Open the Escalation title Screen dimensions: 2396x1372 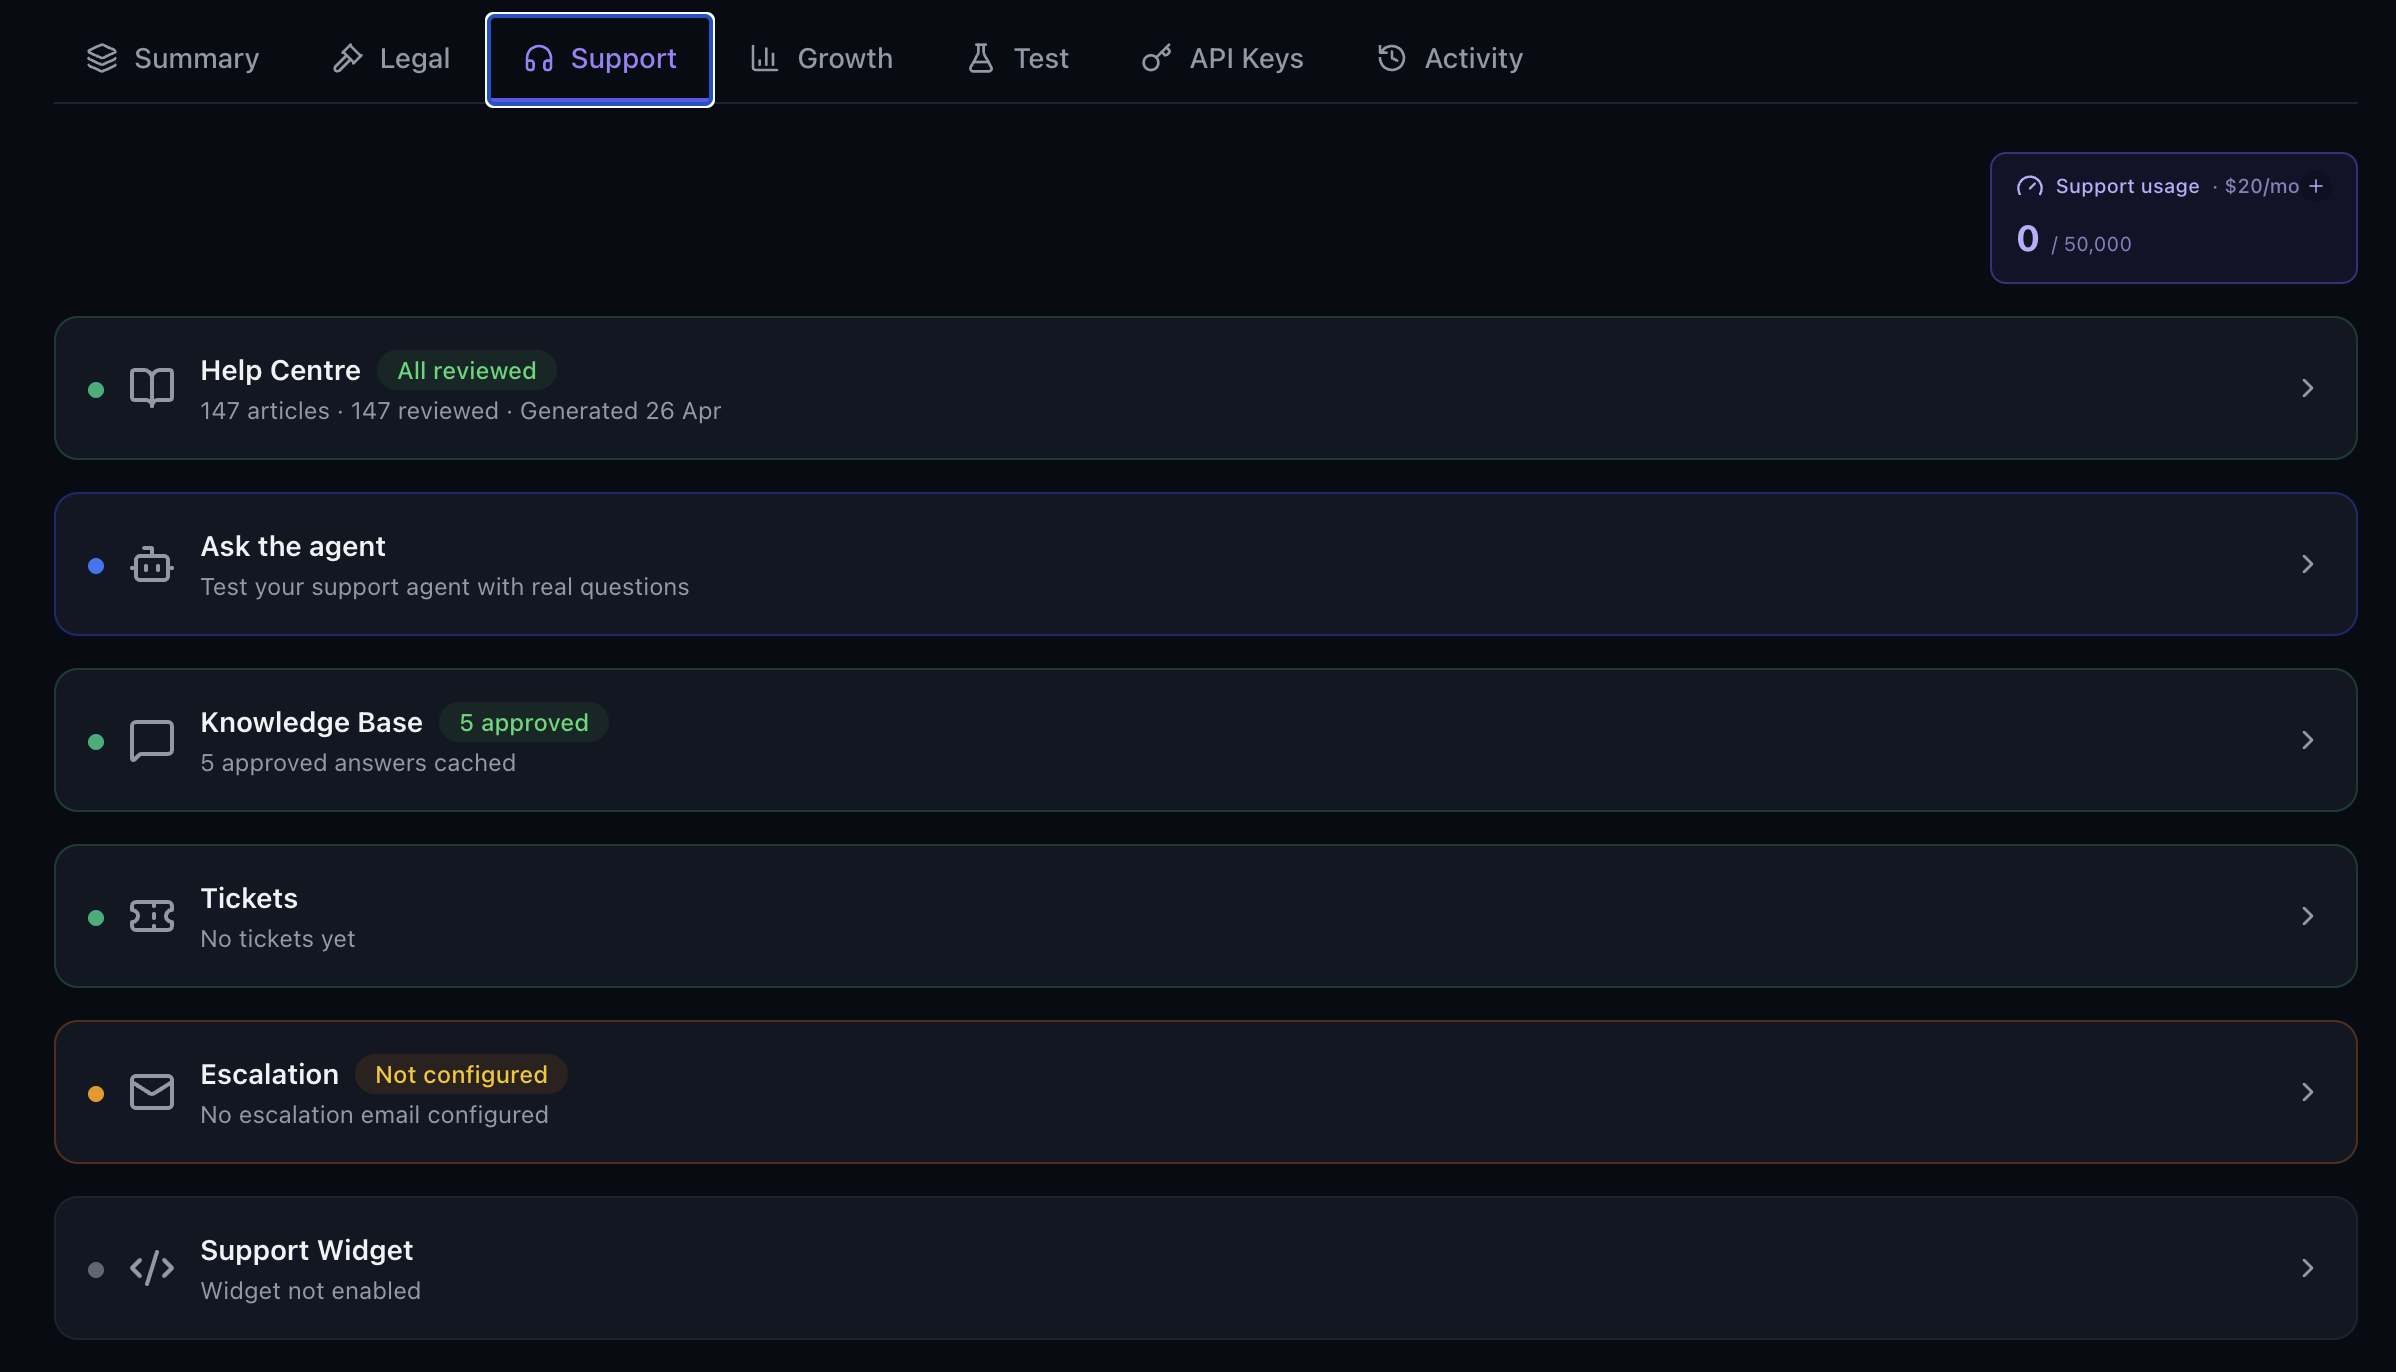point(270,1075)
